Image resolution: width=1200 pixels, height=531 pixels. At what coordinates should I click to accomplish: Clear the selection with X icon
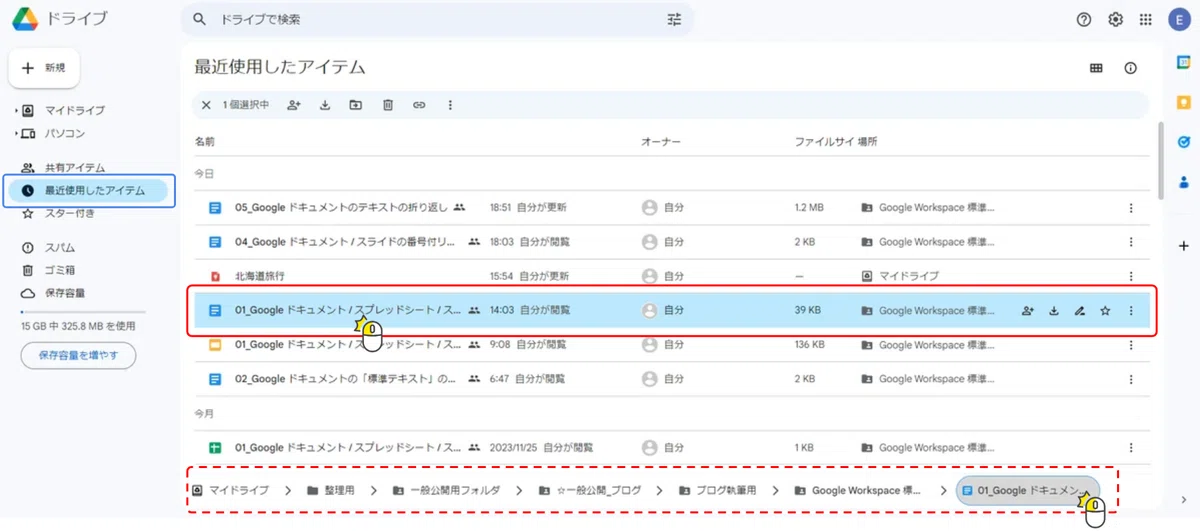click(206, 105)
